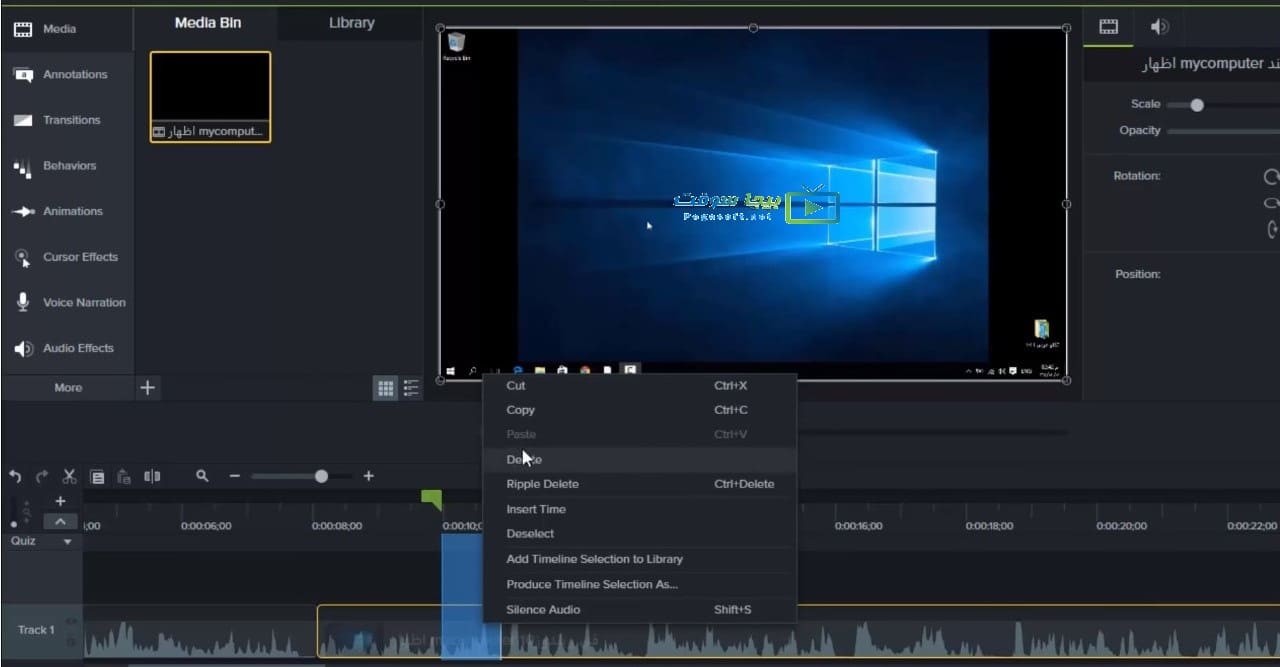Zoom out timeline with minus icon
This screenshot has width=1280, height=667.
click(x=235, y=477)
